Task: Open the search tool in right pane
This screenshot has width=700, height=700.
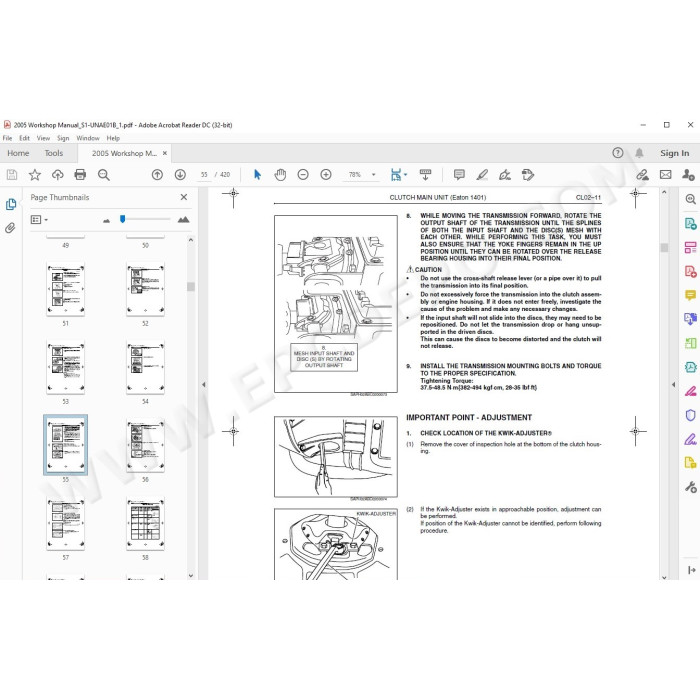Action: pyautogui.click(x=691, y=200)
